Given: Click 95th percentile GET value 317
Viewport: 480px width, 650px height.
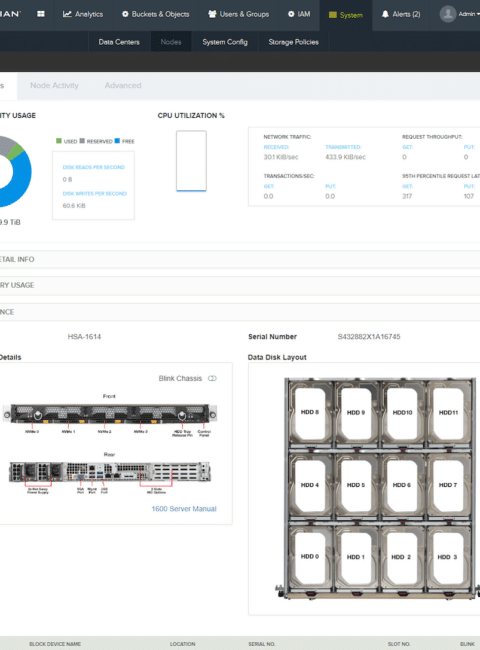Looking at the screenshot, I should (x=407, y=196).
